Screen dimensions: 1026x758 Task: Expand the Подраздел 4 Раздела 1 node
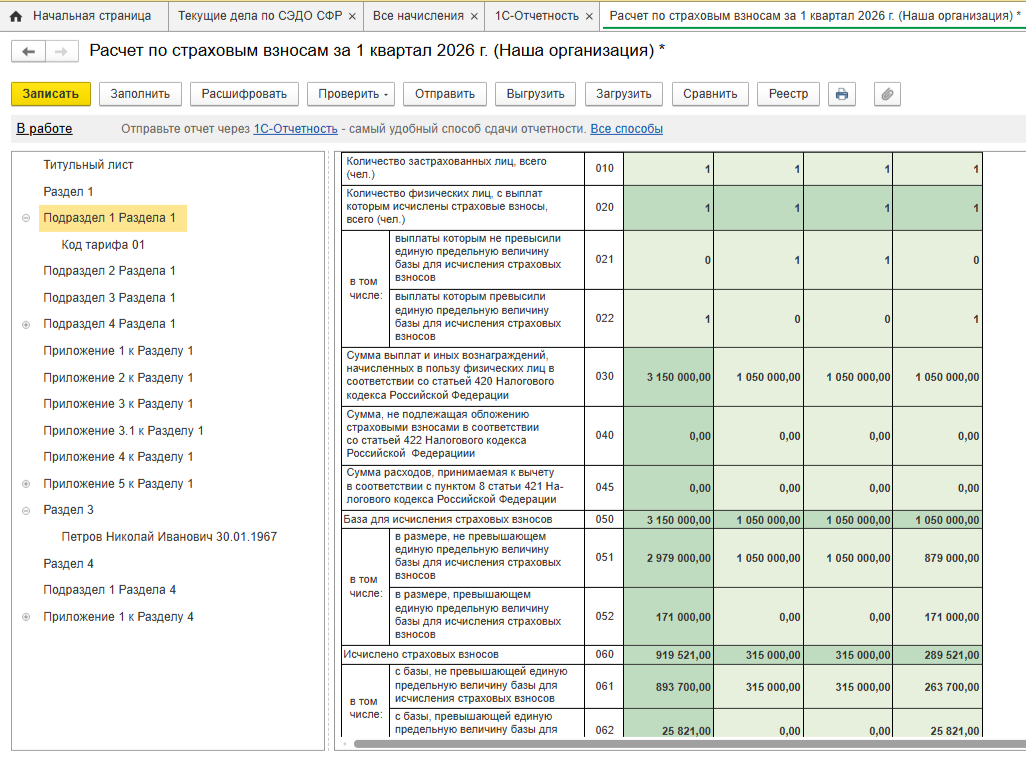coord(26,325)
